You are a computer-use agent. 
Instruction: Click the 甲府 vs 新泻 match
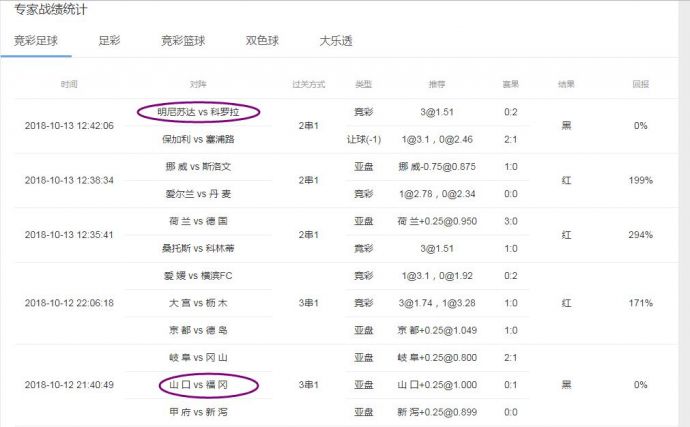(x=198, y=412)
